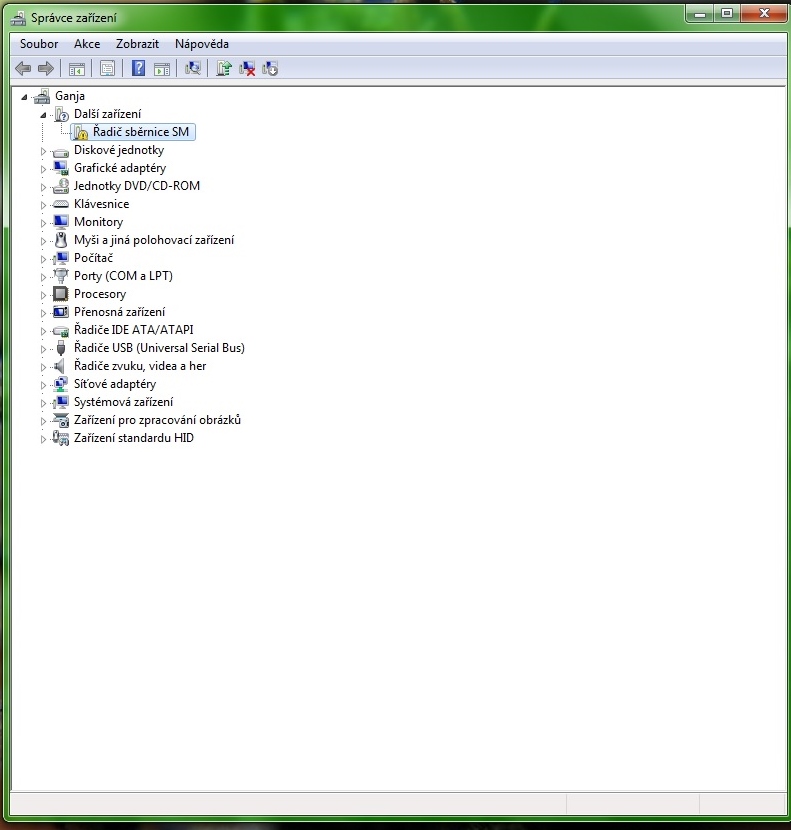
Task: Expand the Grafické adaptéry category
Action: pos(43,169)
